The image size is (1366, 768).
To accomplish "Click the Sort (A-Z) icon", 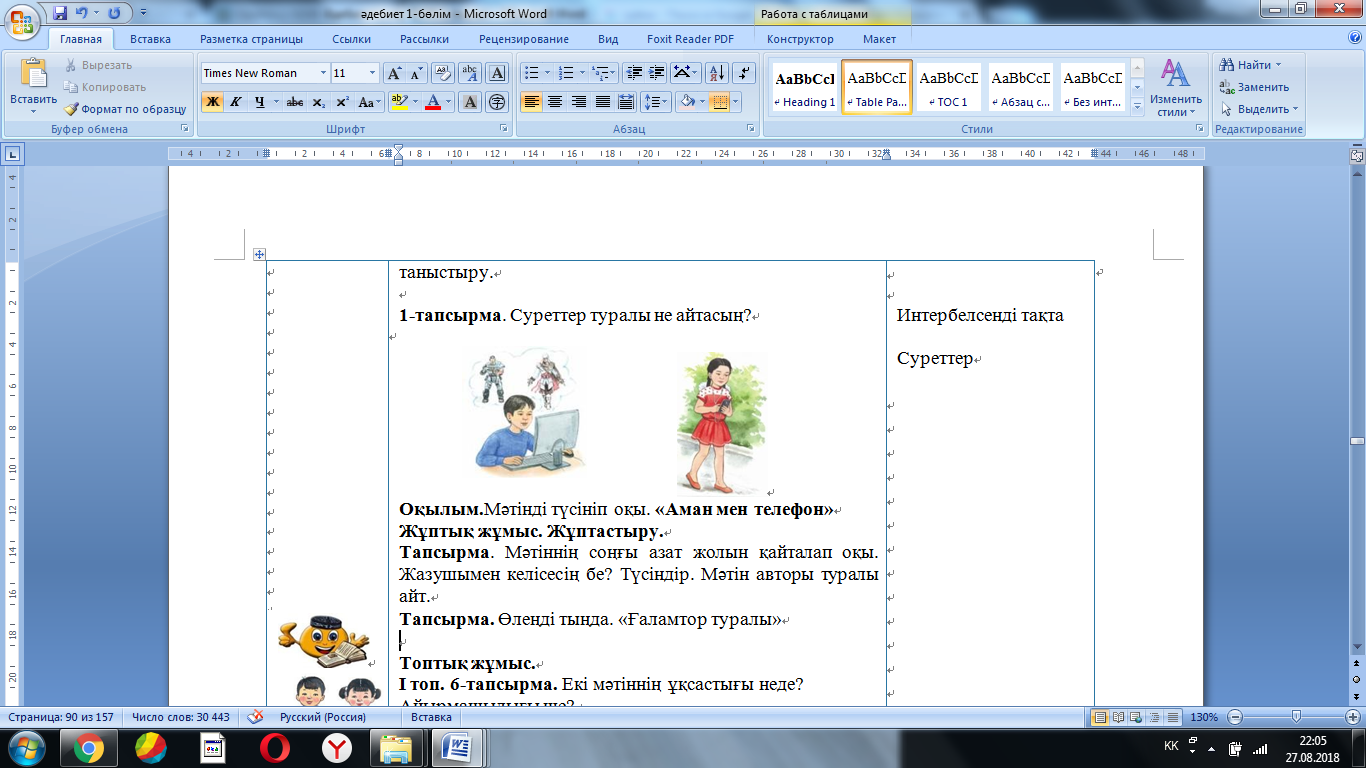I will 716,73.
